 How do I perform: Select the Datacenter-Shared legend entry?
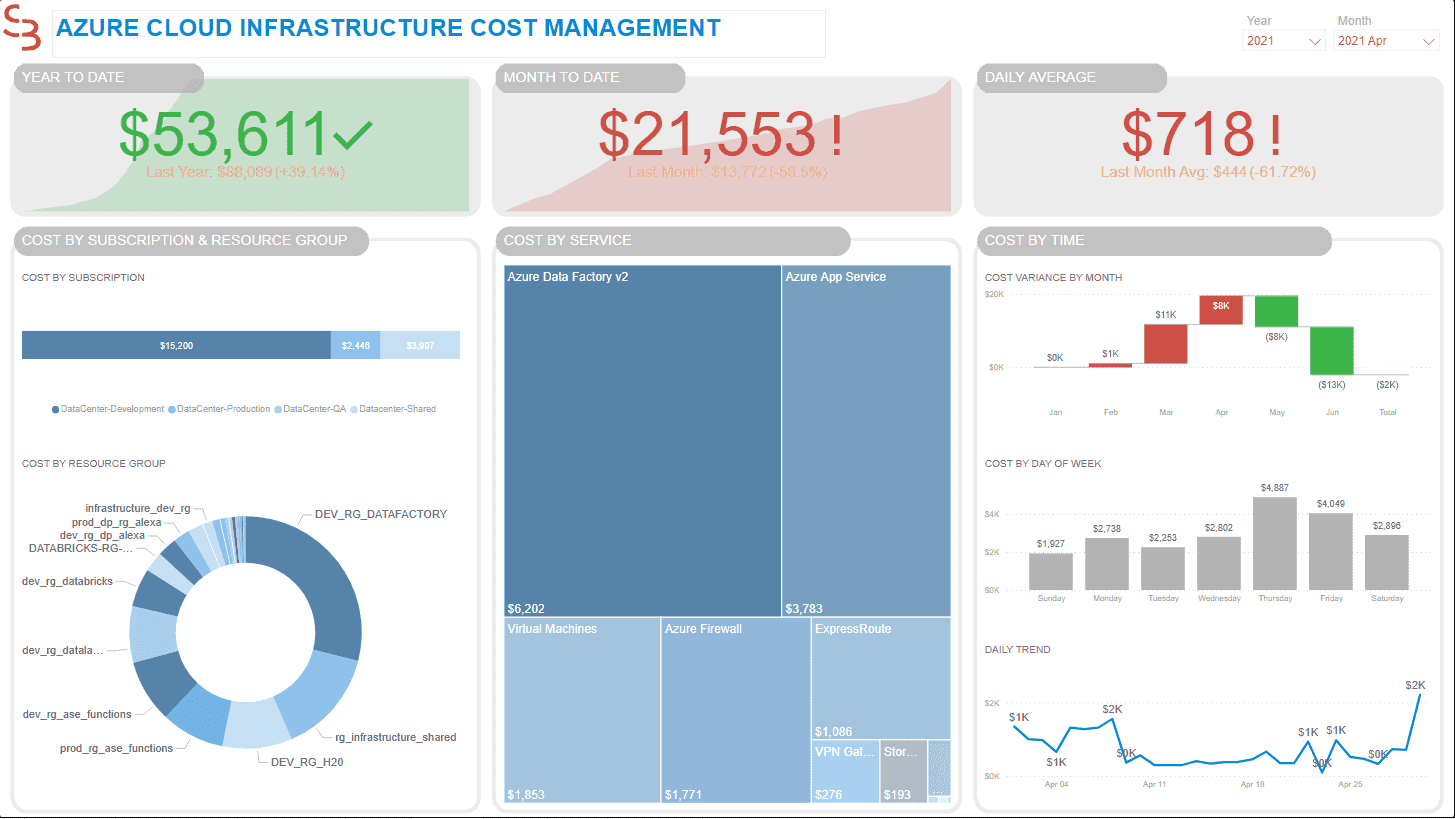pyautogui.click(x=392, y=409)
